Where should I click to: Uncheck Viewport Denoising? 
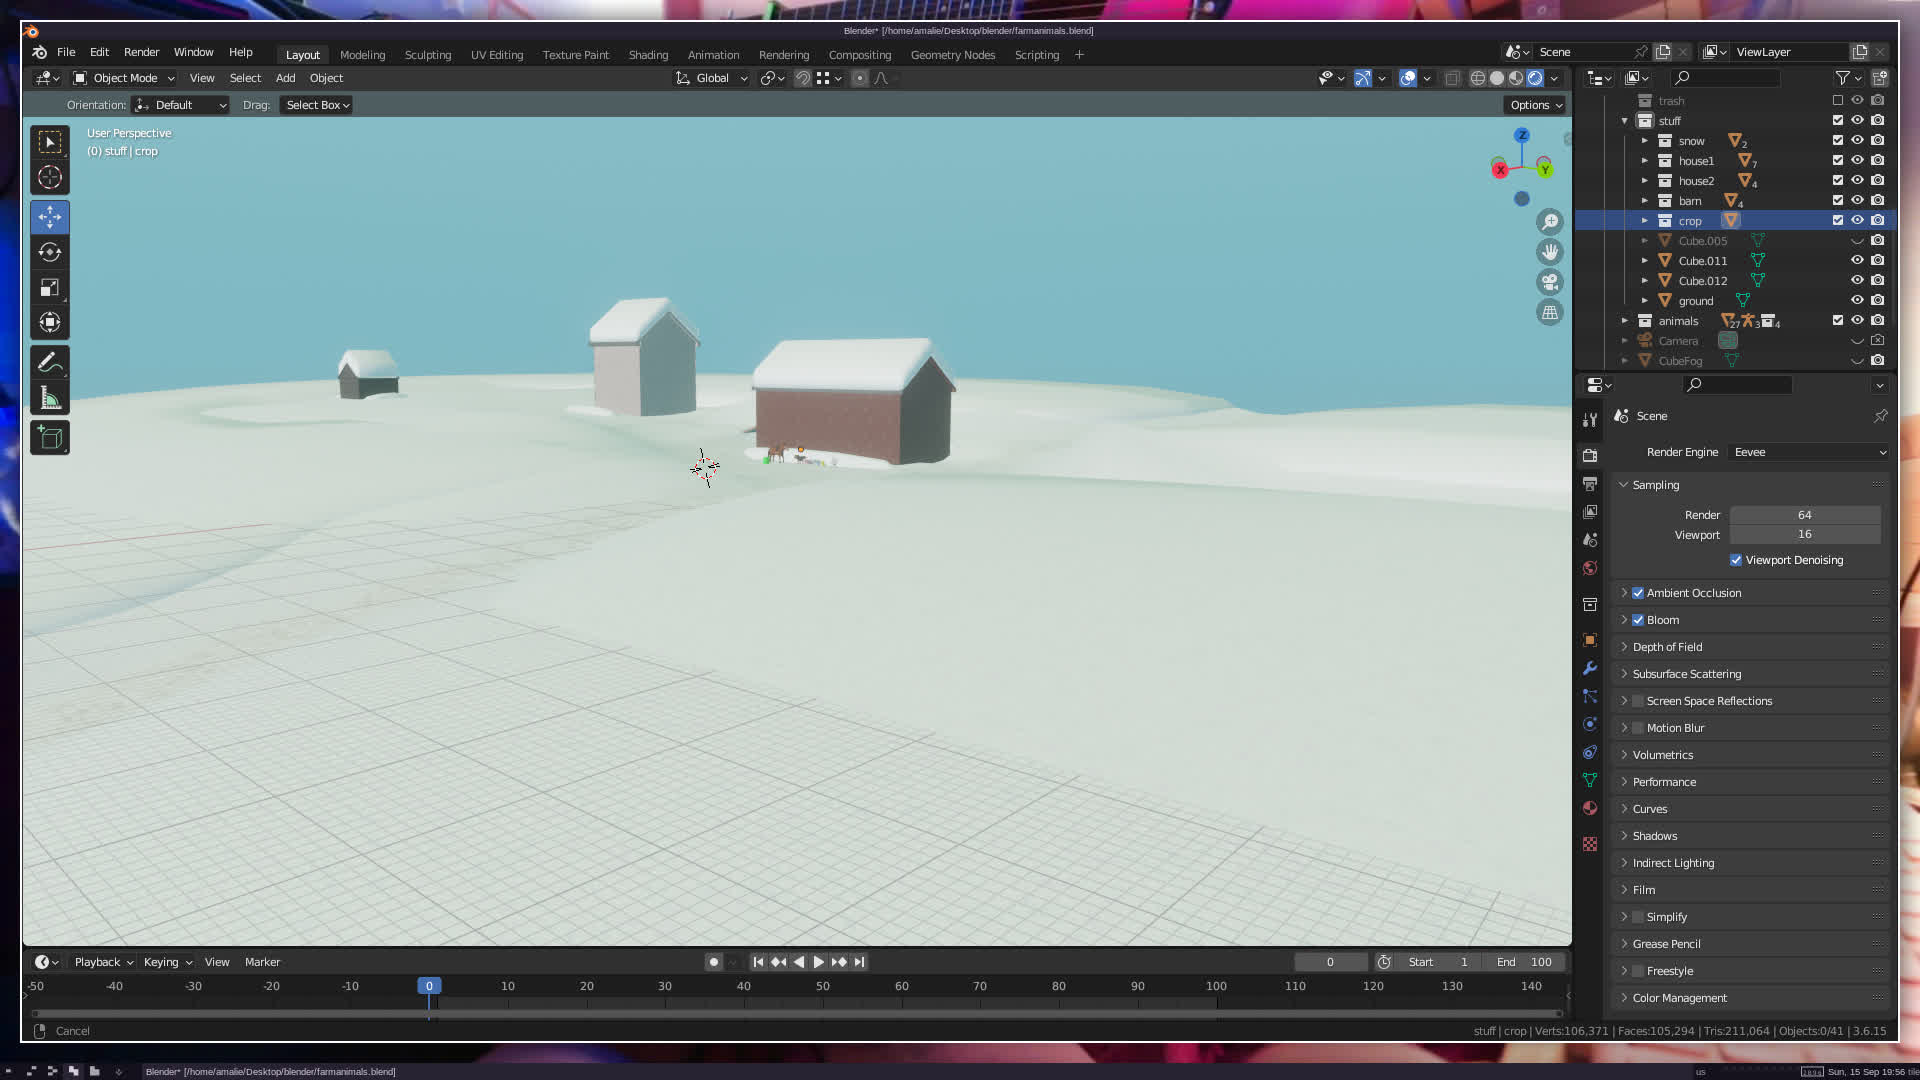pyautogui.click(x=1736, y=560)
